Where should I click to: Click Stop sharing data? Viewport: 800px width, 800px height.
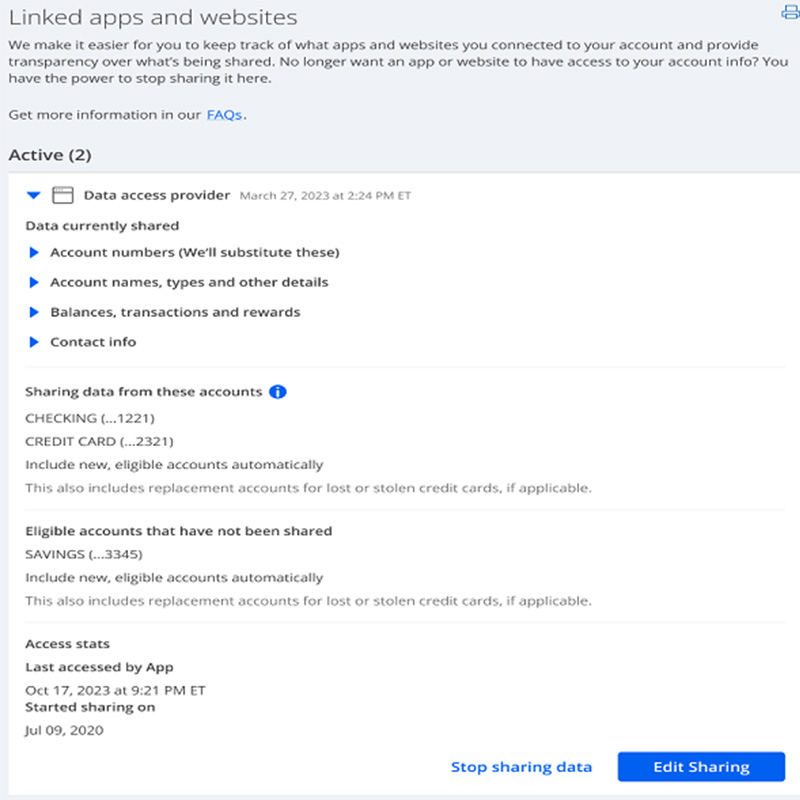tap(521, 767)
